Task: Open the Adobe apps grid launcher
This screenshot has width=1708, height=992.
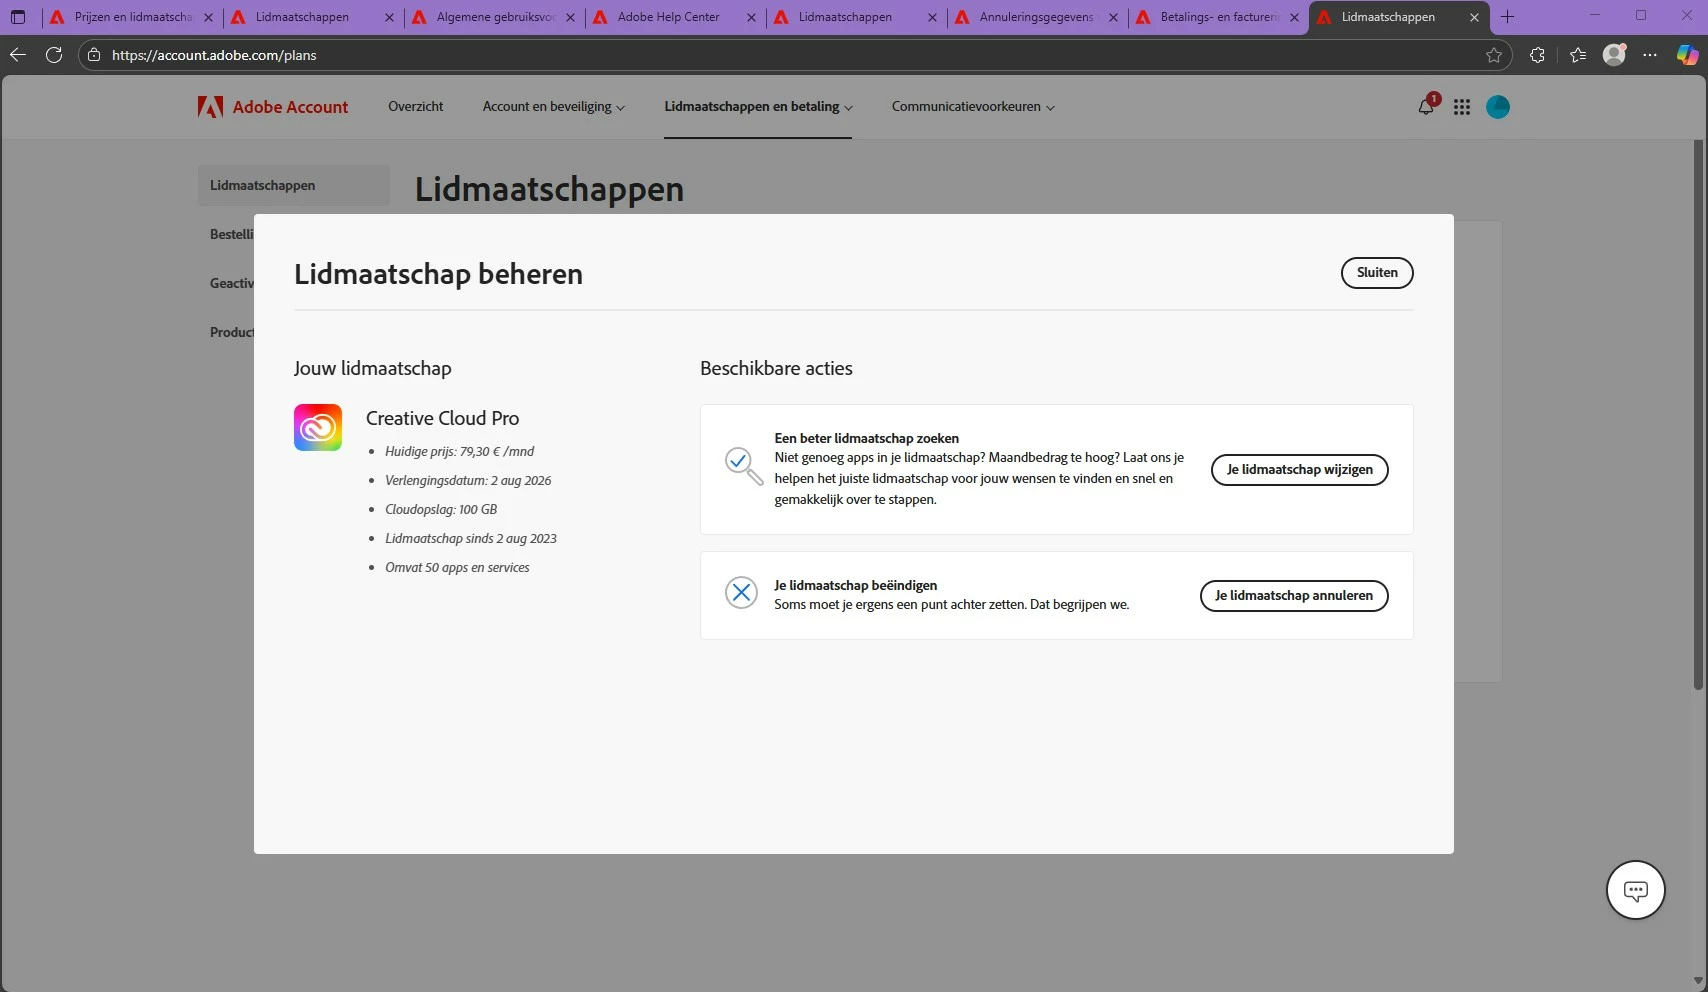Action: (1462, 107)
